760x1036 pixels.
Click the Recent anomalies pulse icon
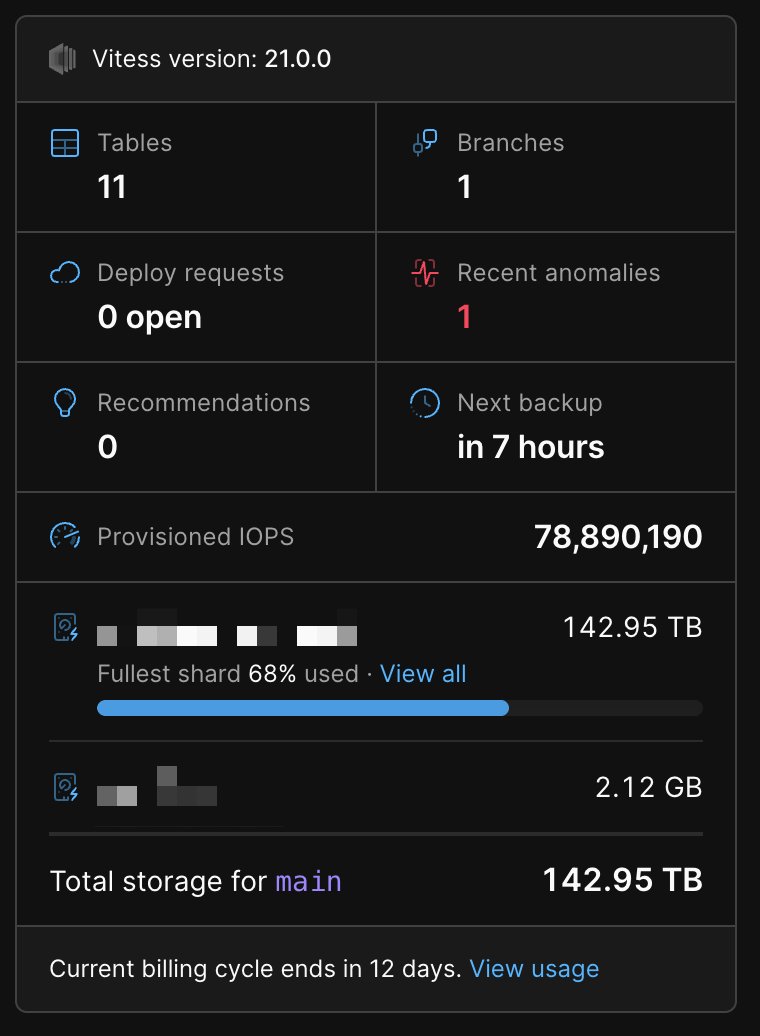424,273
